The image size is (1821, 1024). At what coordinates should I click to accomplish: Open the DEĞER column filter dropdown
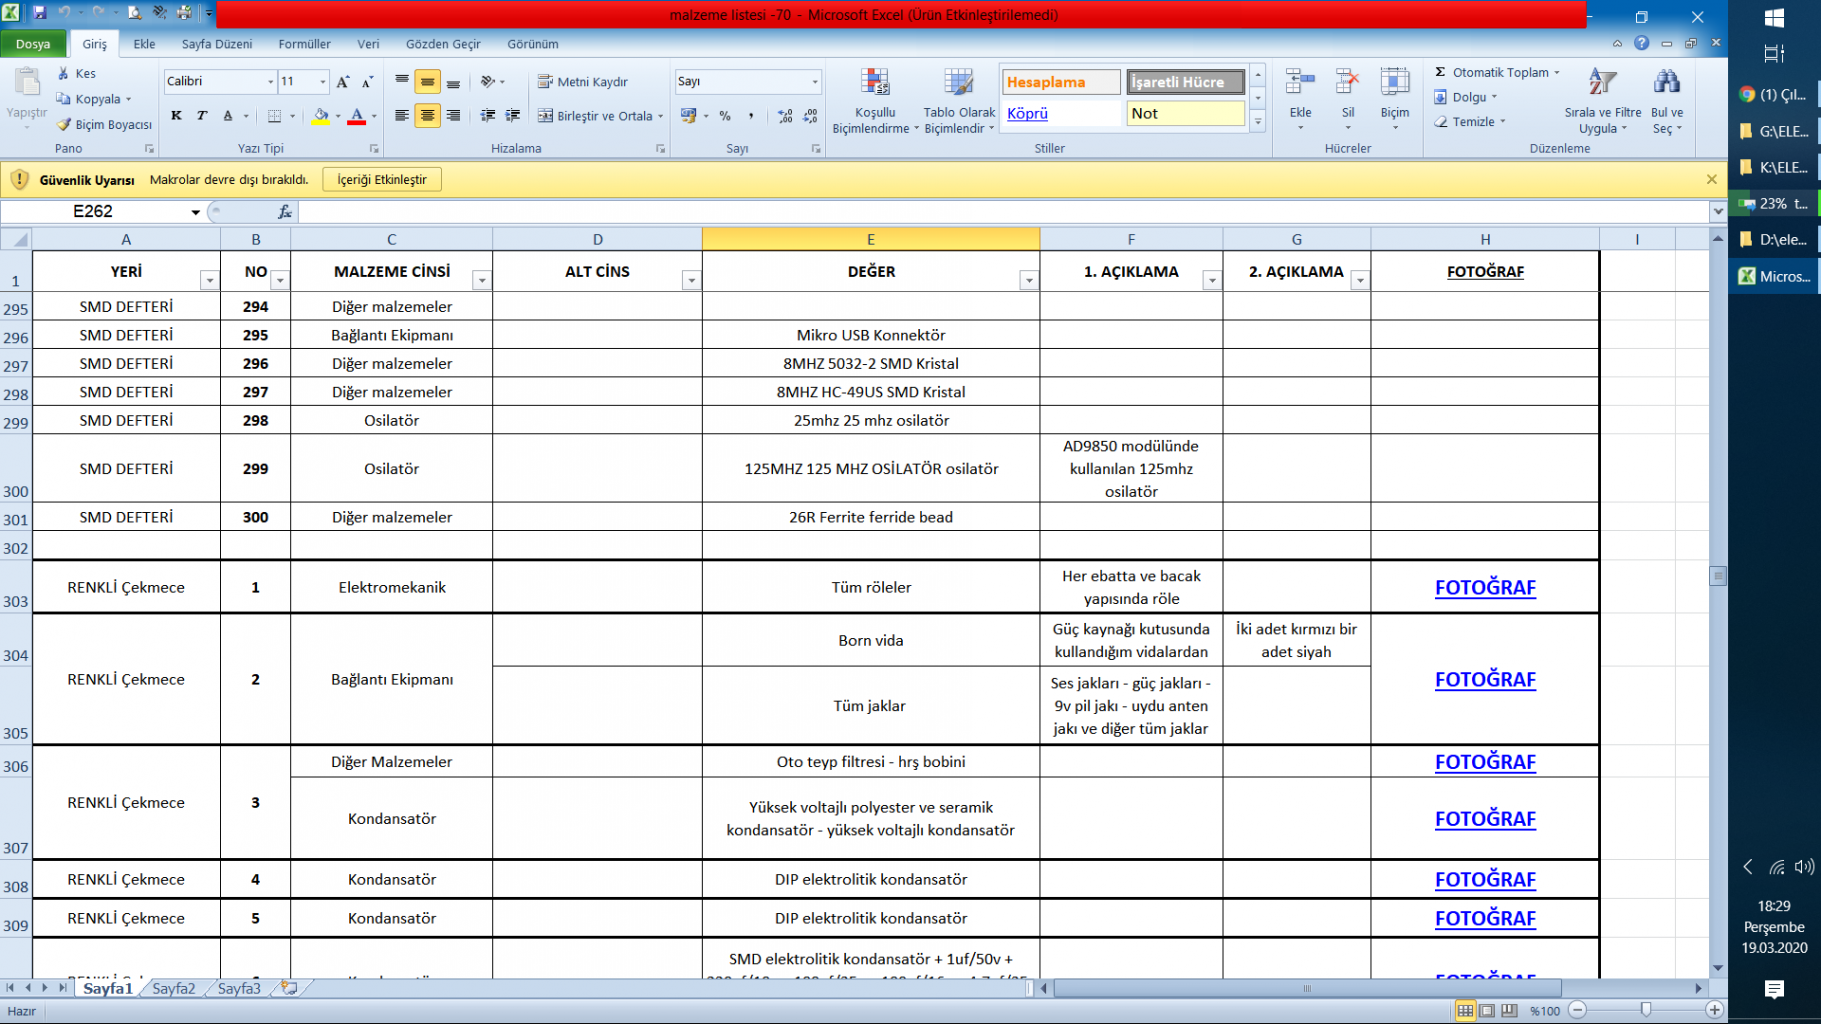click(1029, 281)
